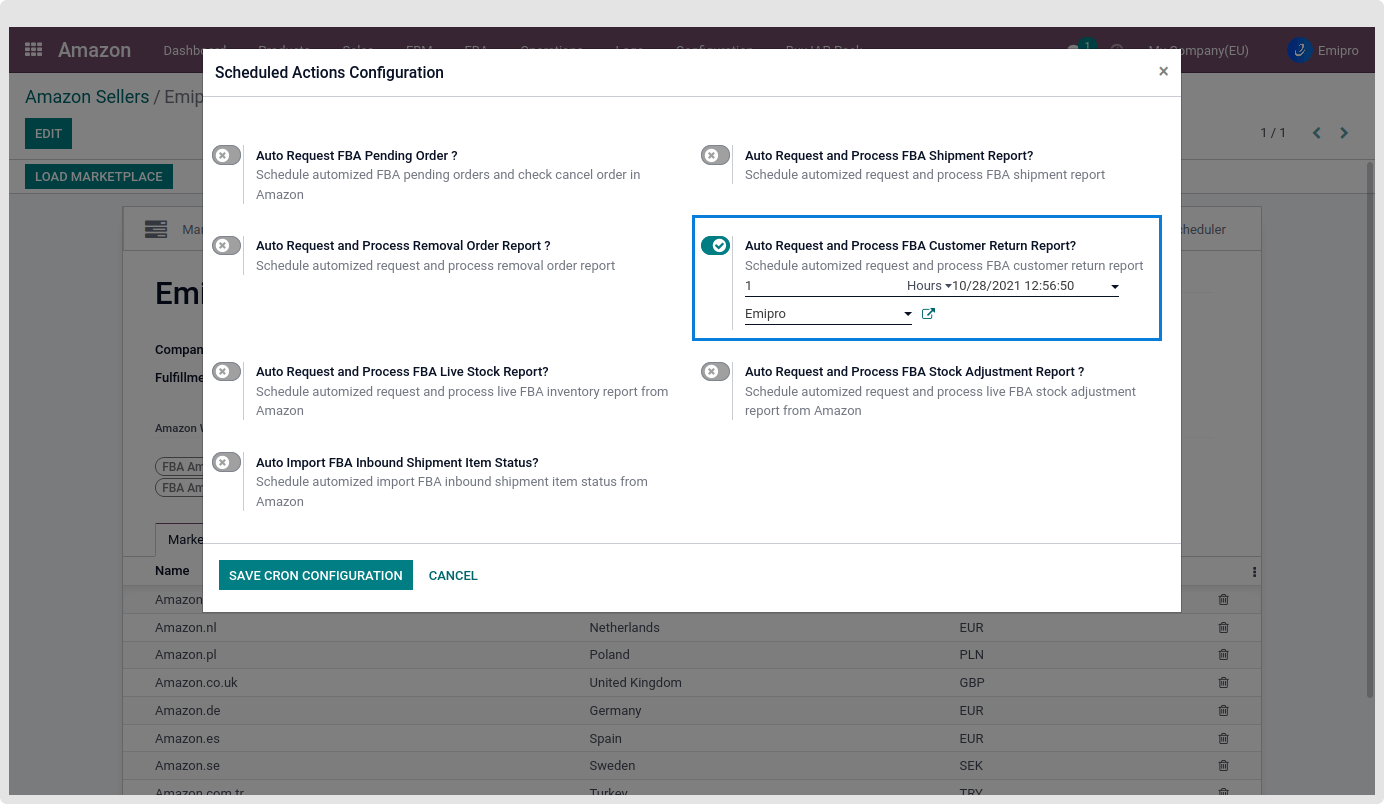Image resolution: width=1384 pixels, height=804 pixels.
Task: Open the apps grid menu icon
Action: [34, 50]
